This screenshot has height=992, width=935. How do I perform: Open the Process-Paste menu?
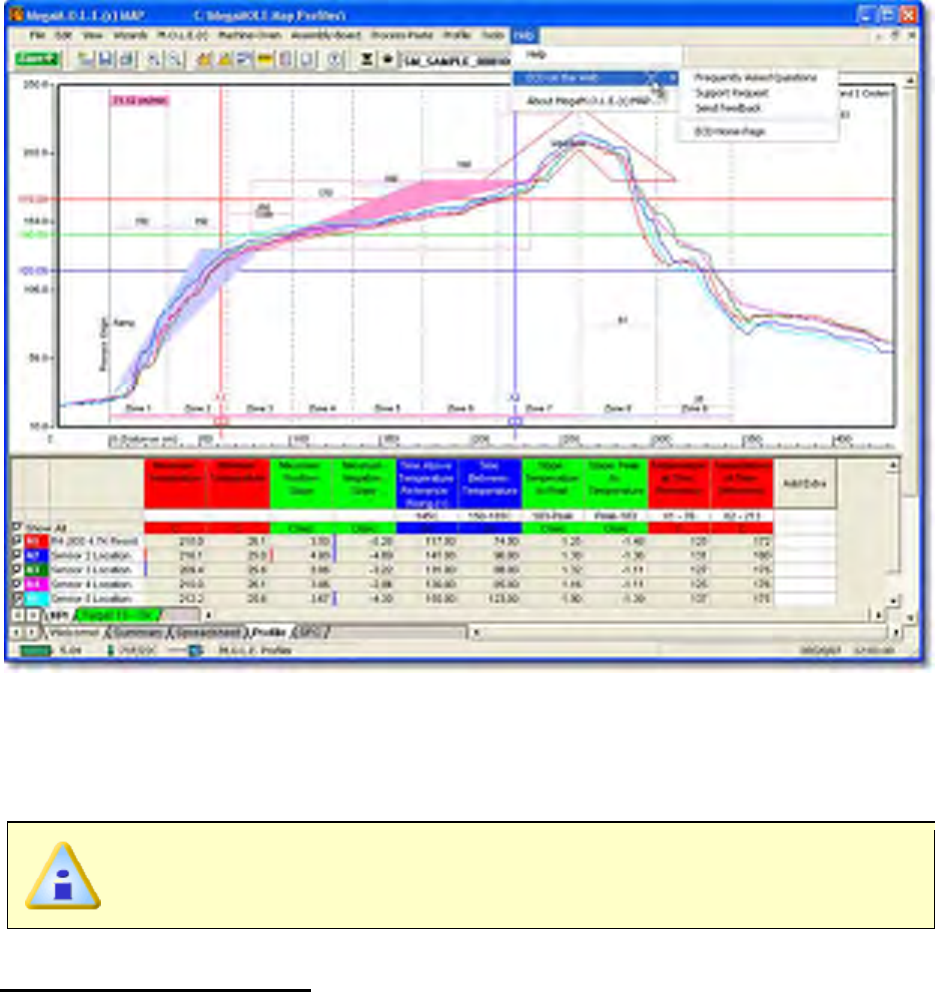[x=402, y=35]
